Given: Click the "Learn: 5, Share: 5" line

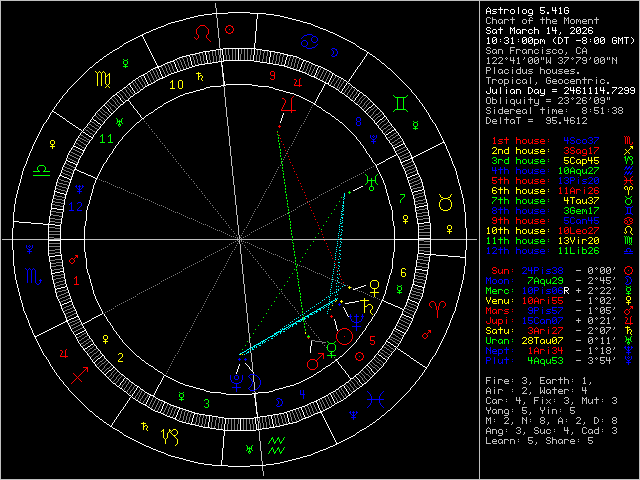Looking at the screenshot, I should click(x=539, y=441).
